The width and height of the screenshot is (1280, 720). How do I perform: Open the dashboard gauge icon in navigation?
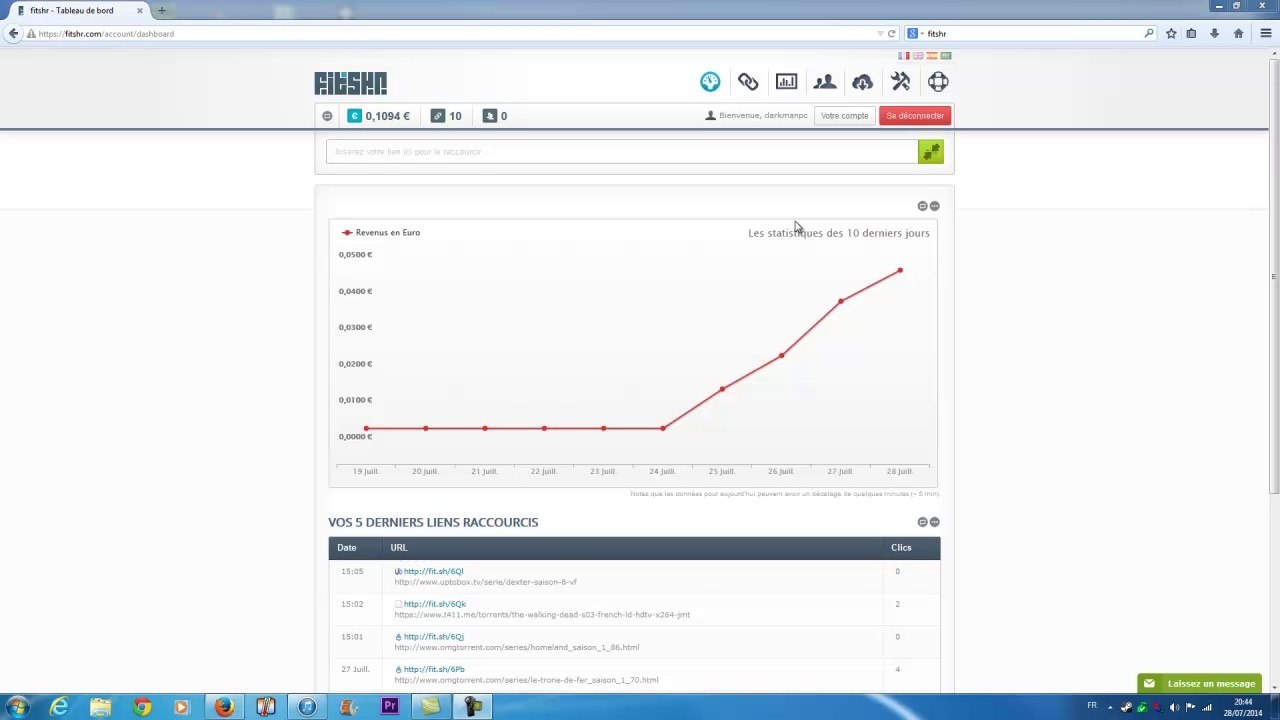click(x=710, y=82)
